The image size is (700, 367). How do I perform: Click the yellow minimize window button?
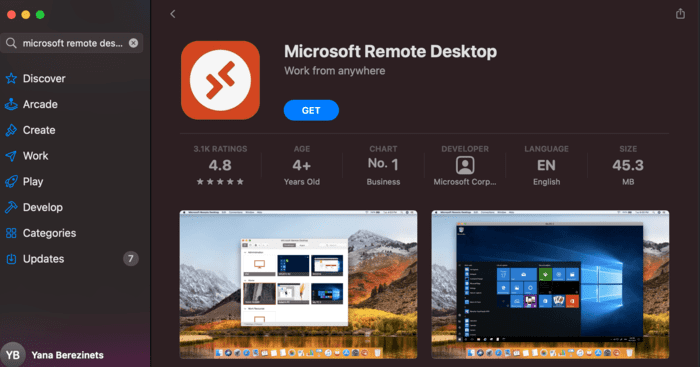tap(26, 15)
